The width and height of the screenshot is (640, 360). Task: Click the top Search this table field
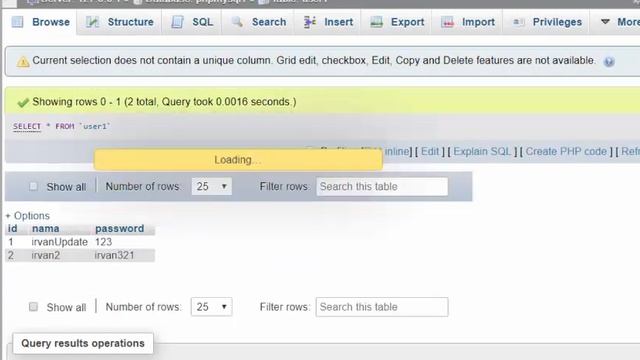pos(382,187)
